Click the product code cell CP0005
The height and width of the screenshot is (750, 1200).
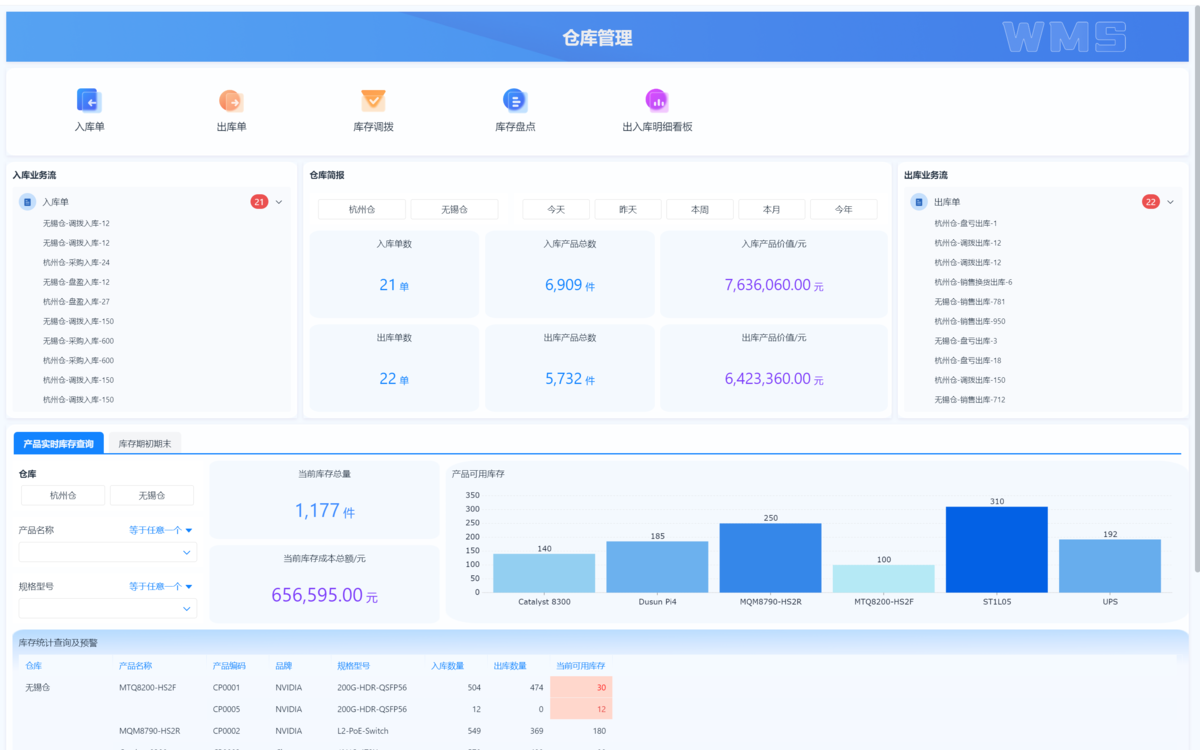point(227,708)
